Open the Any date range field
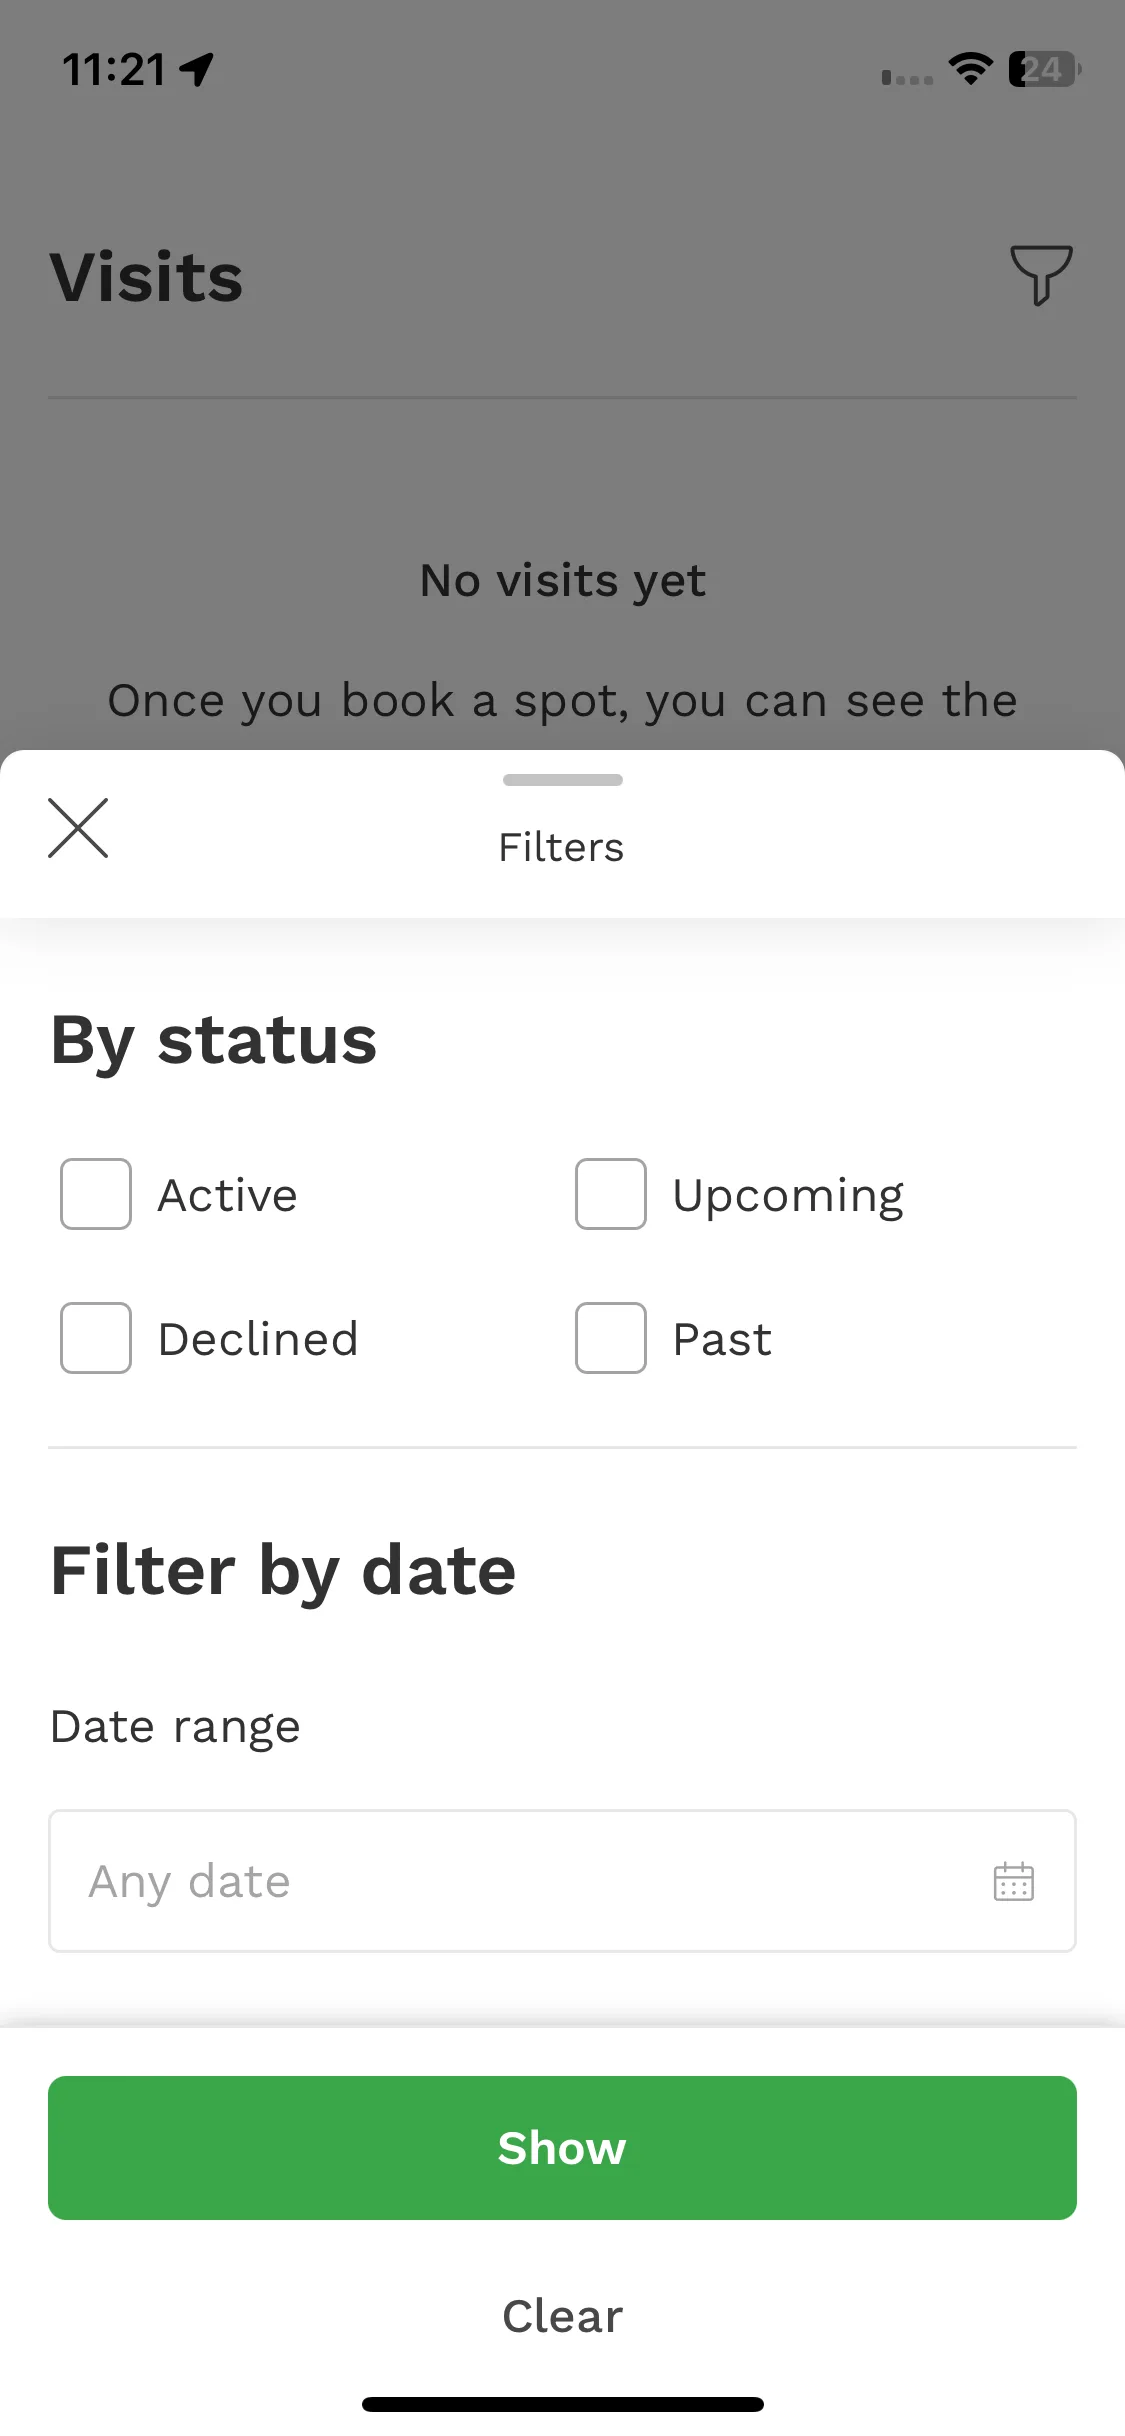 click(x=562, y=1881)
